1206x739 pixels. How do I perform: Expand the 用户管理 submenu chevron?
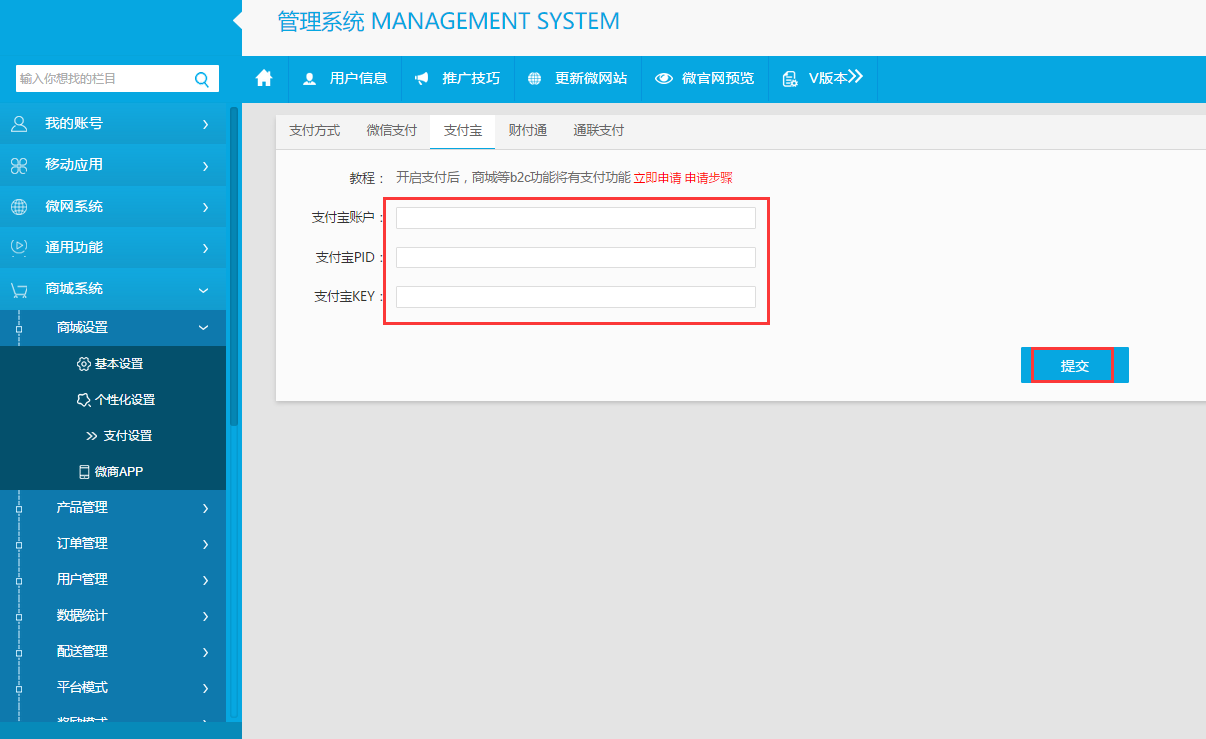pos(205,580)
